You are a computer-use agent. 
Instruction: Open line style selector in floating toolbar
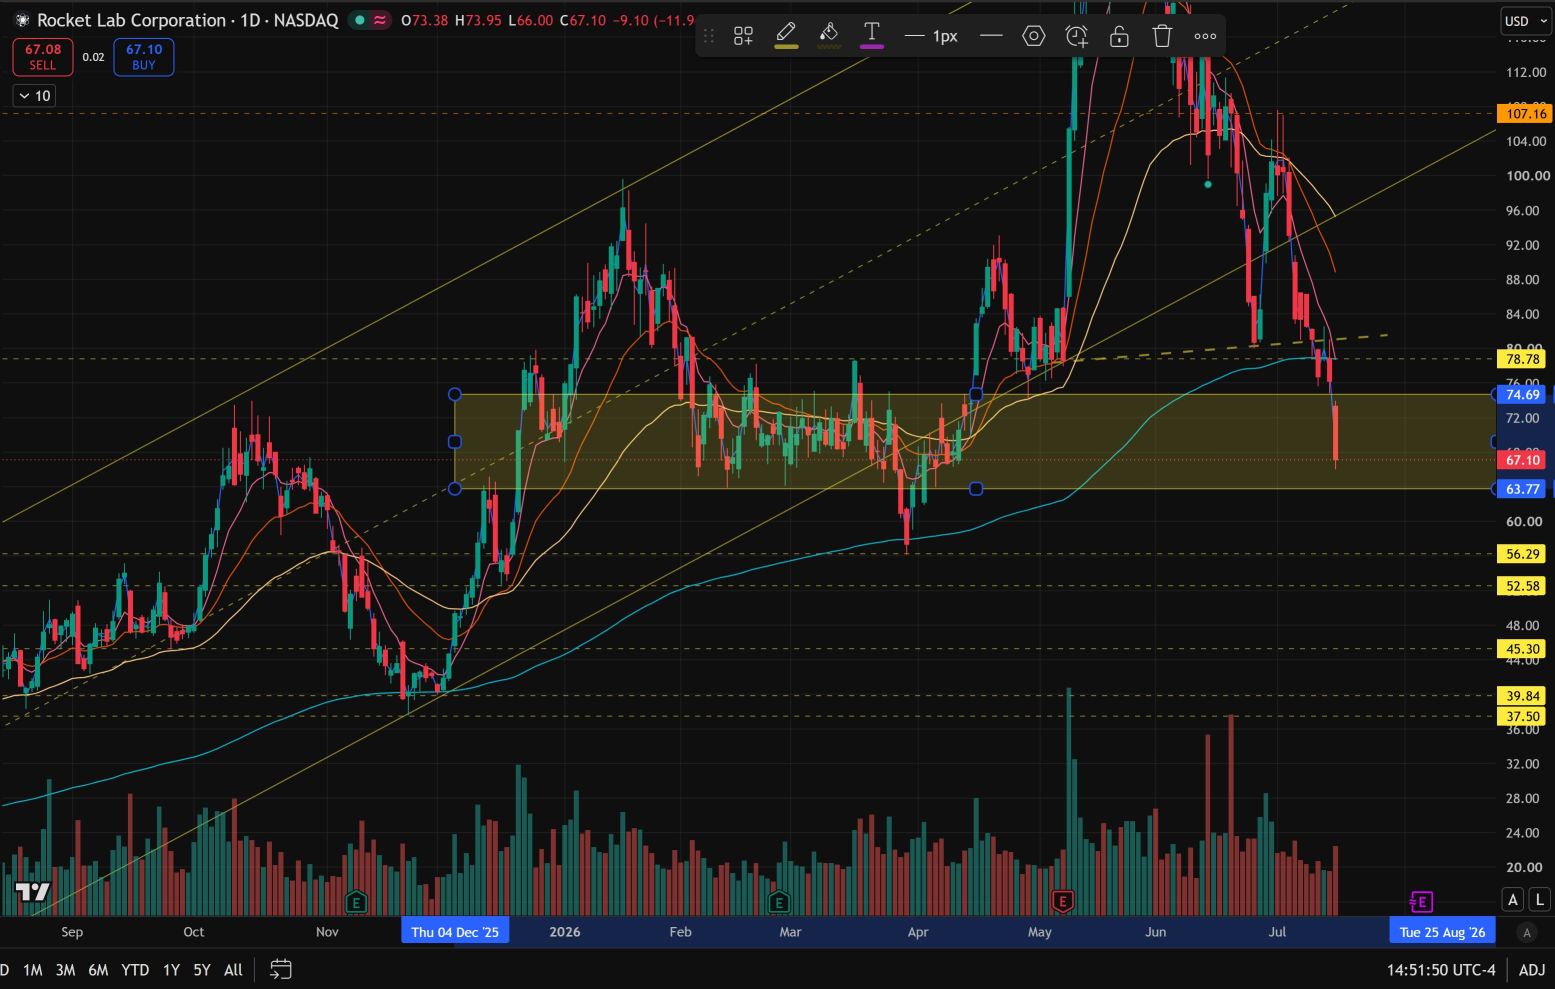(991, 36)
